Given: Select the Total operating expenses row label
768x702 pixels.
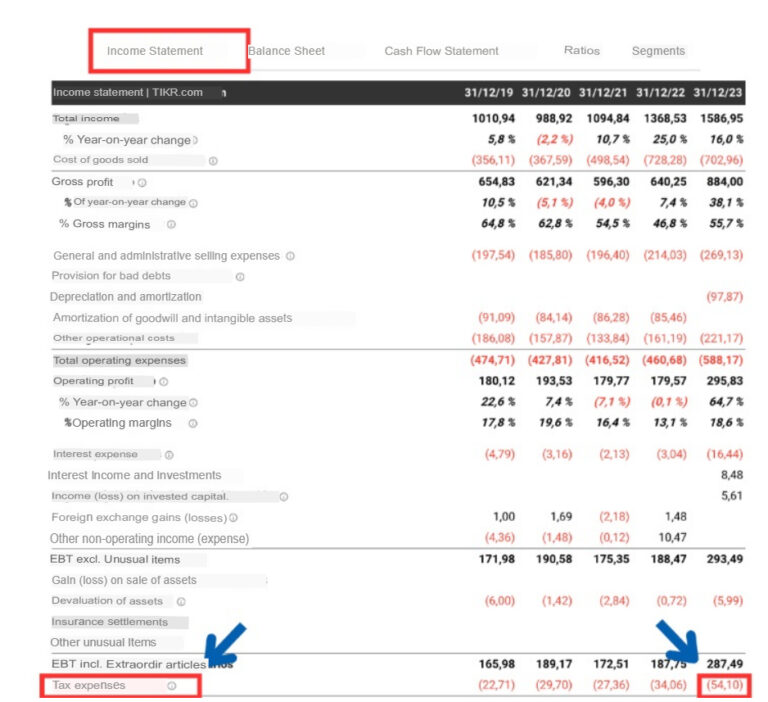Looking at the screenshot, I should [x=119, y=360].
